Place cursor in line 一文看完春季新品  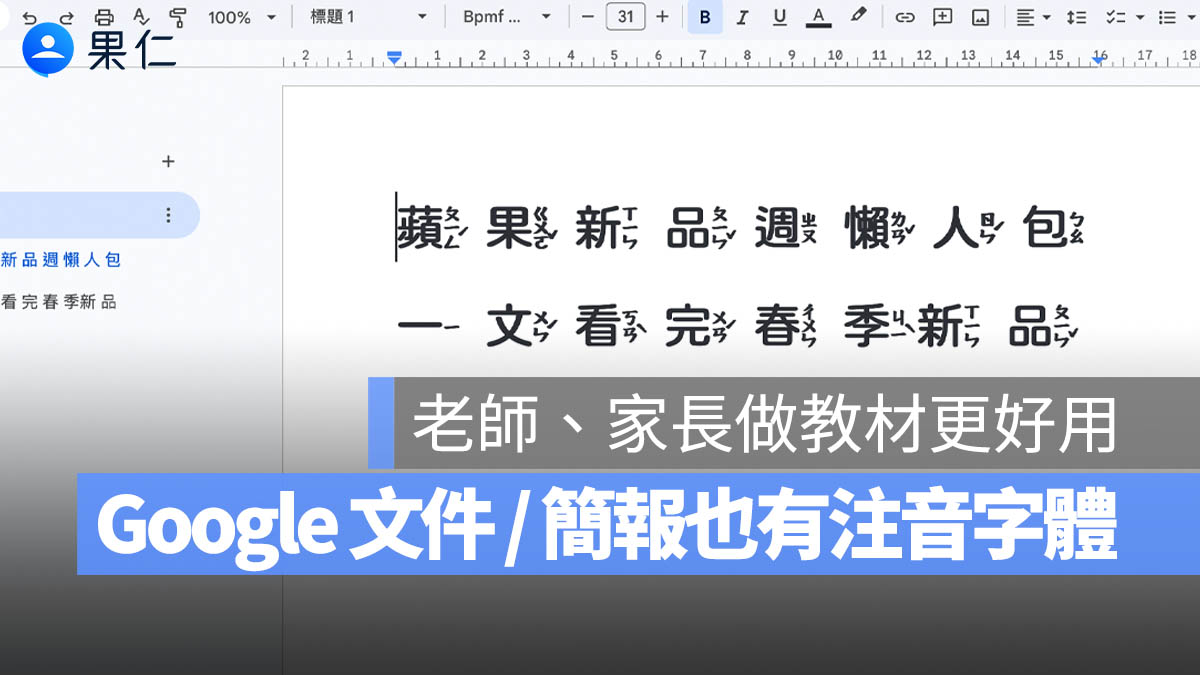pyautogui.click(x=737, y=326)
